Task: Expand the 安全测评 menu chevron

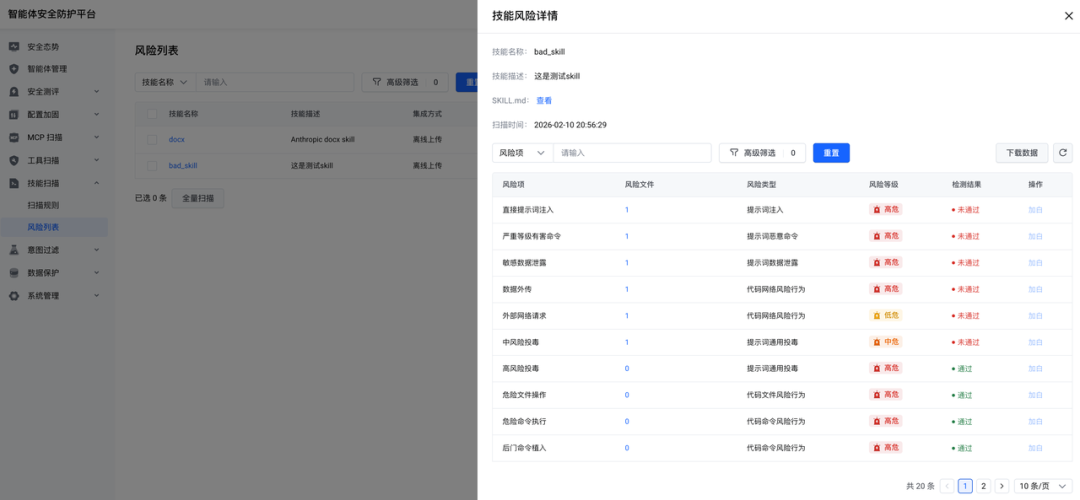Action: (x=96, y=92)
